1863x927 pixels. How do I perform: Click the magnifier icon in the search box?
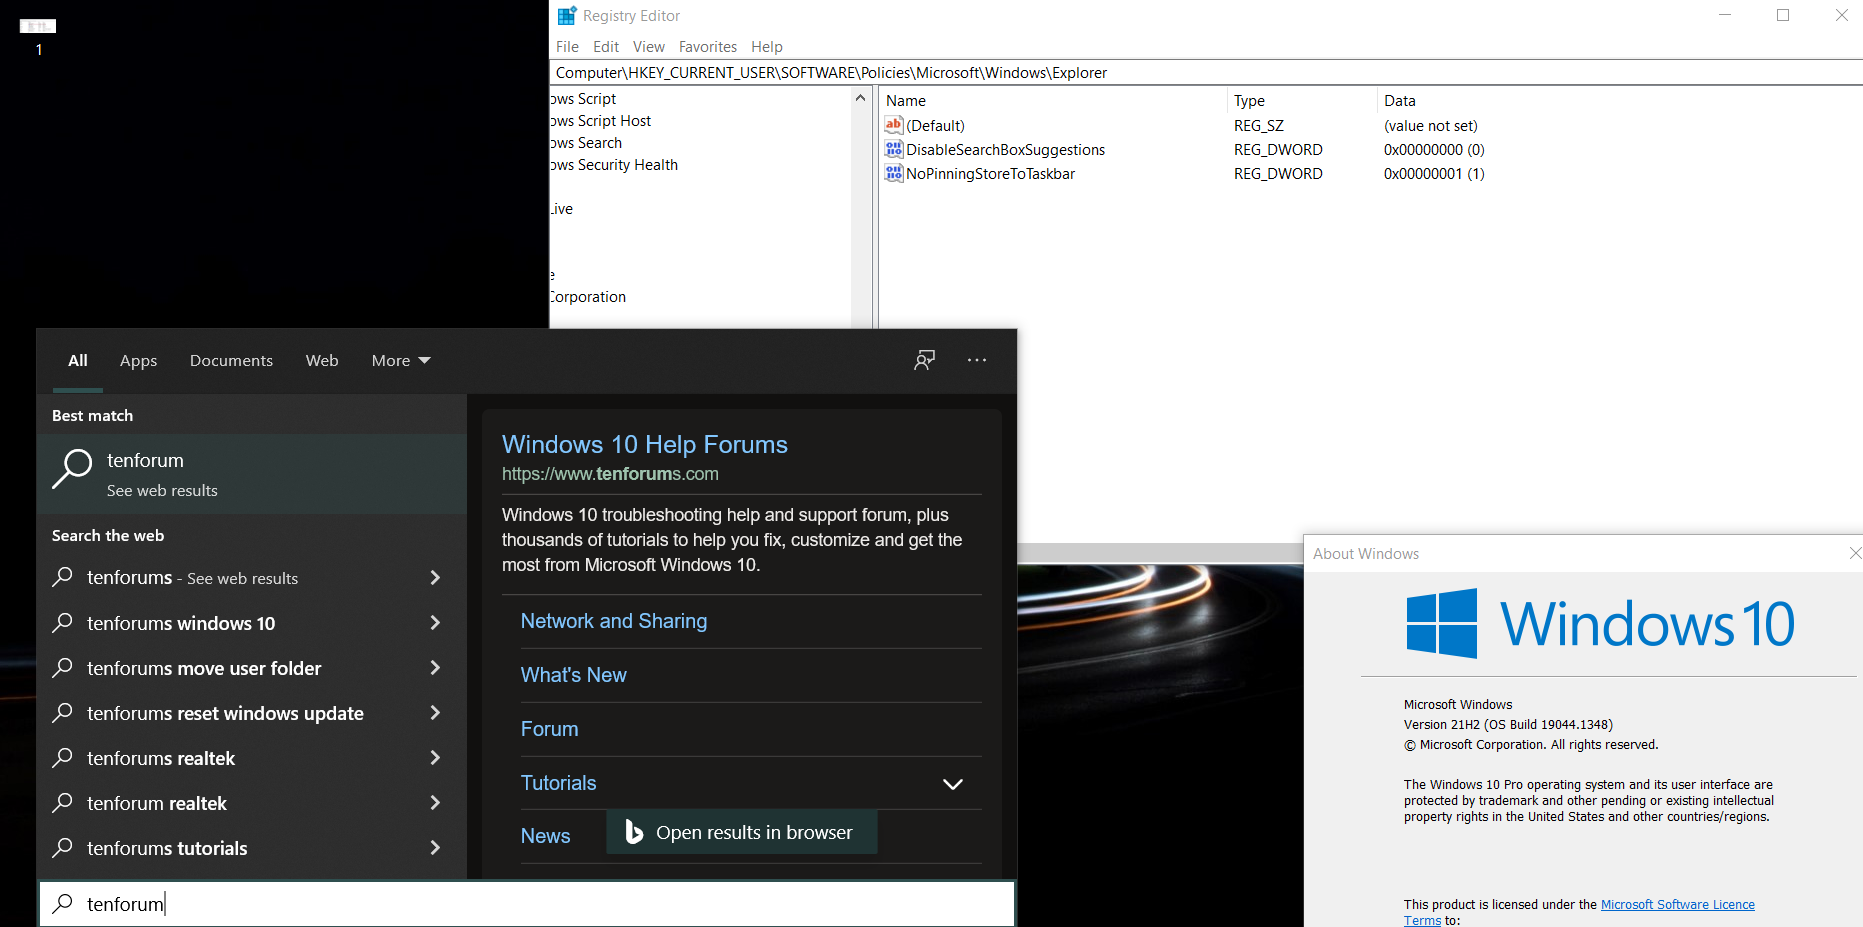click(x=63, y=904)
